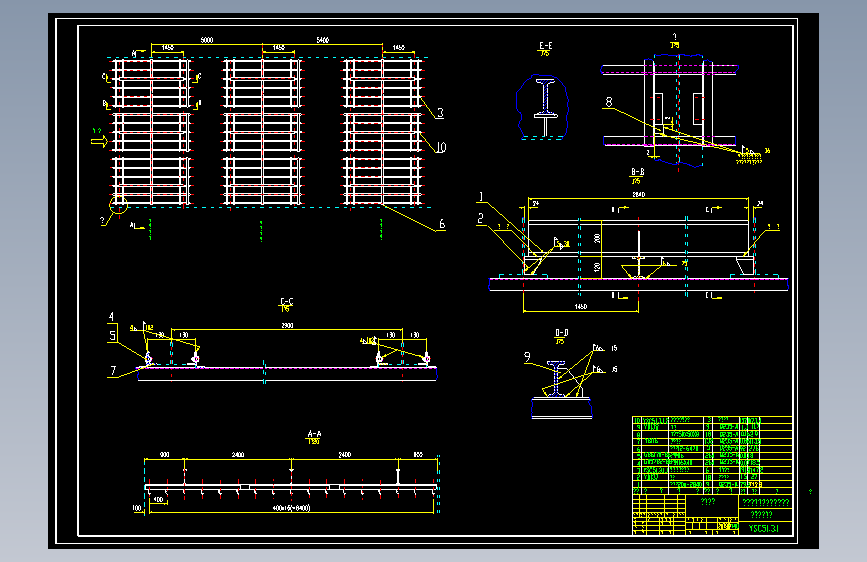Viewport: 867px width, 562px height.
Task: Click part callout number 3
Action: [440, 113]
